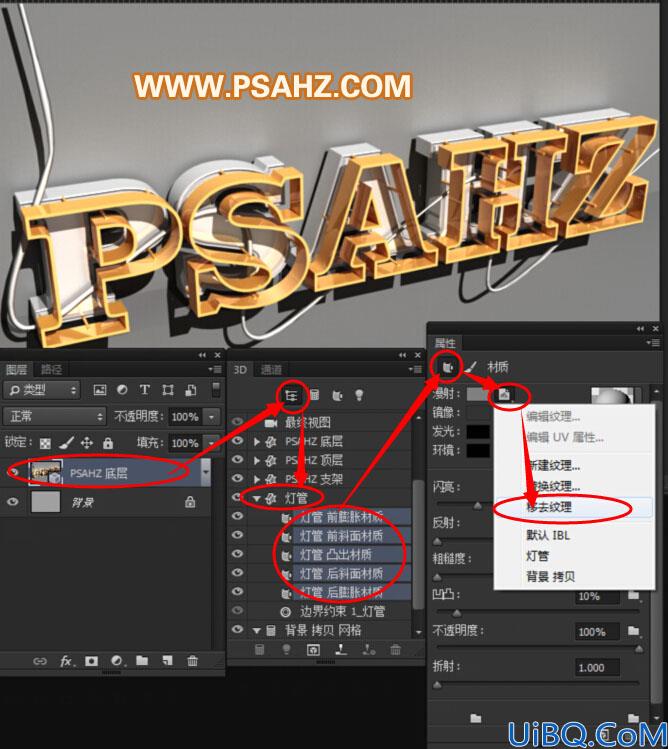Filter layers by smart object icon

190,390
